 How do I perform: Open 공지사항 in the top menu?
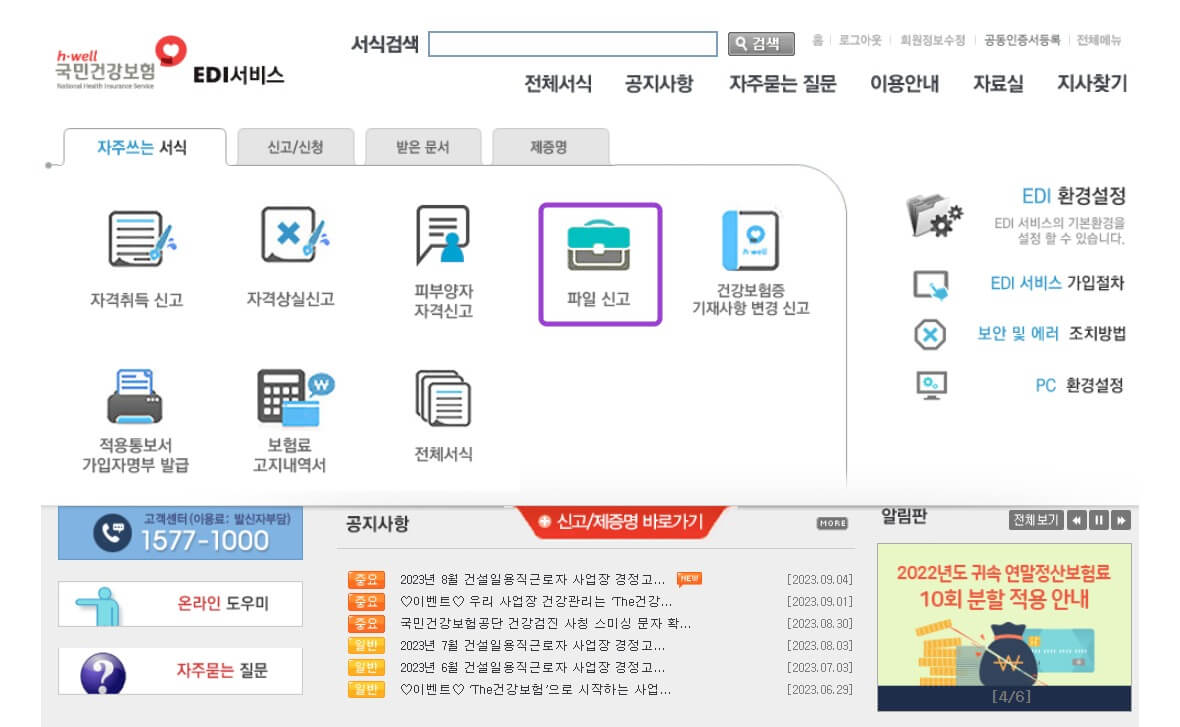[x=658, y=84]
